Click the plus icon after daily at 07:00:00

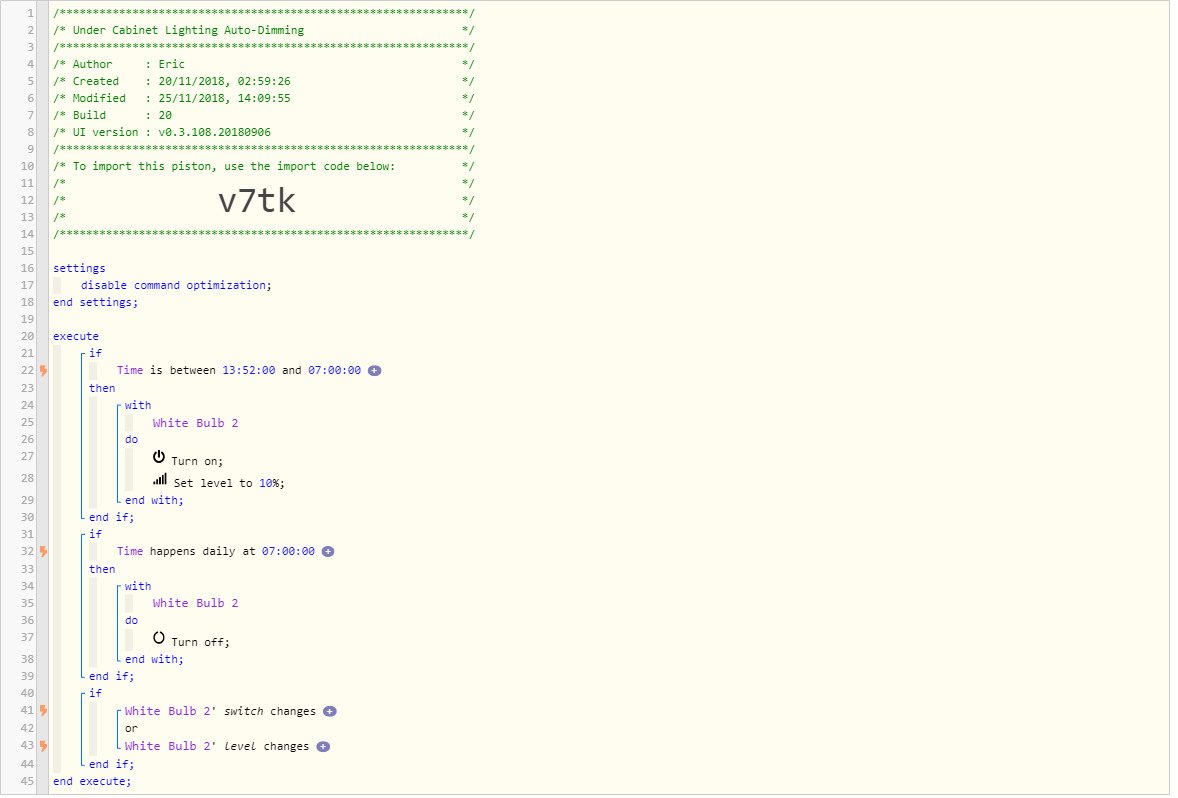[328, 552]
